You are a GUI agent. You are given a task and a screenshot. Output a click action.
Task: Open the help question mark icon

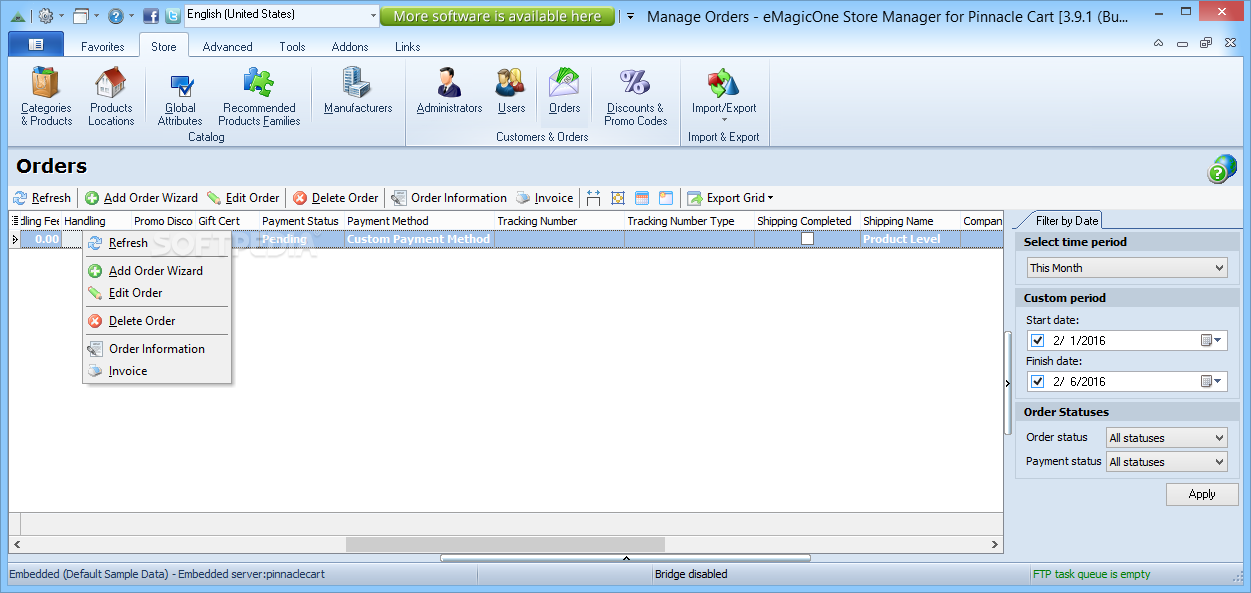(x=116, y=15)
